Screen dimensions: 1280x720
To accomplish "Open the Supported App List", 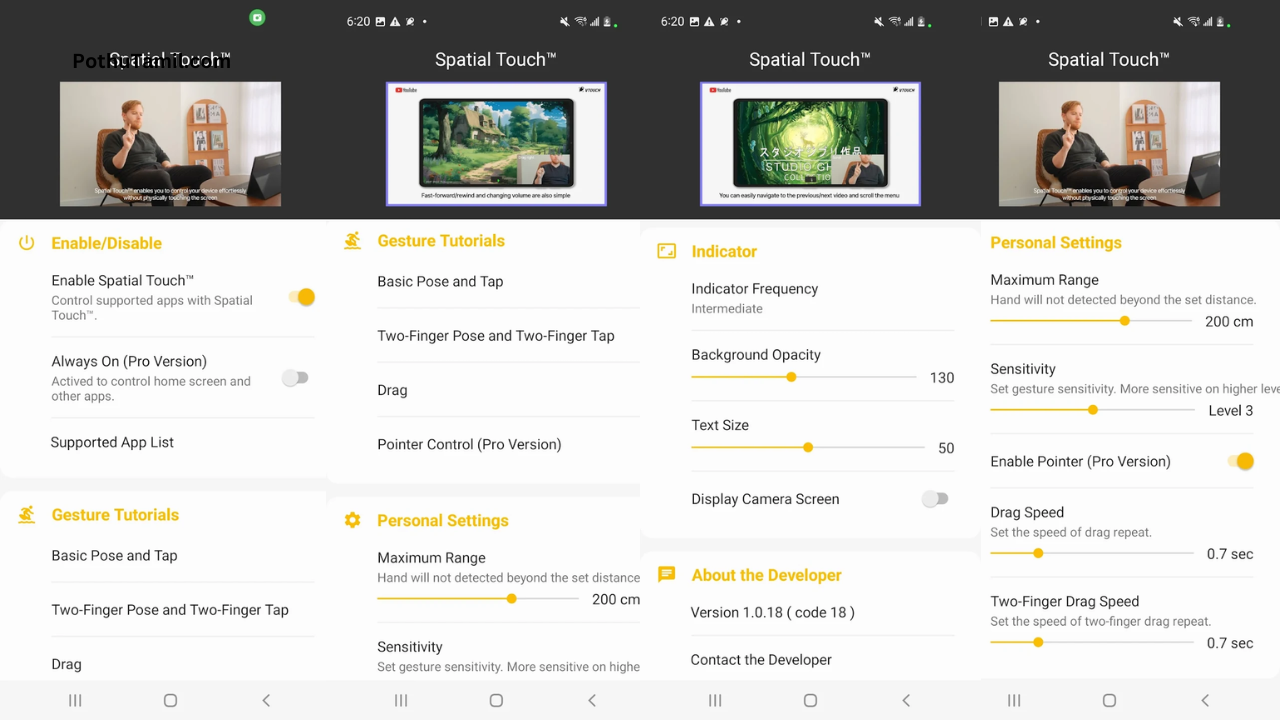I will click(112, 442).
